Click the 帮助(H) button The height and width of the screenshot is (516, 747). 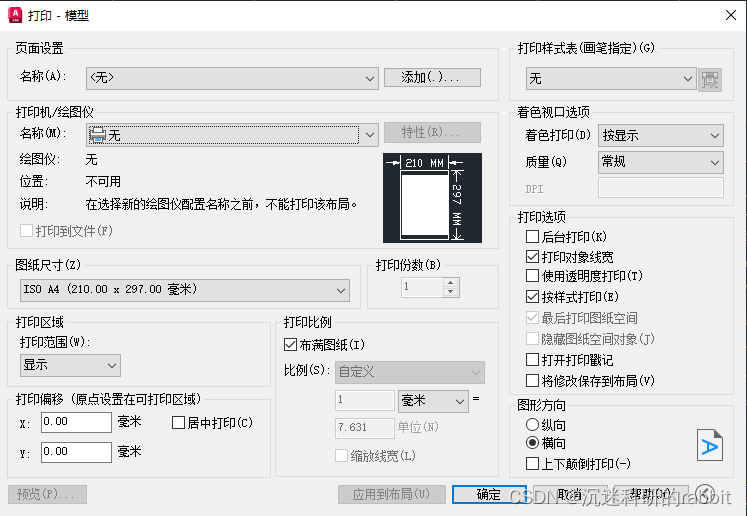[x=651, y=494]
